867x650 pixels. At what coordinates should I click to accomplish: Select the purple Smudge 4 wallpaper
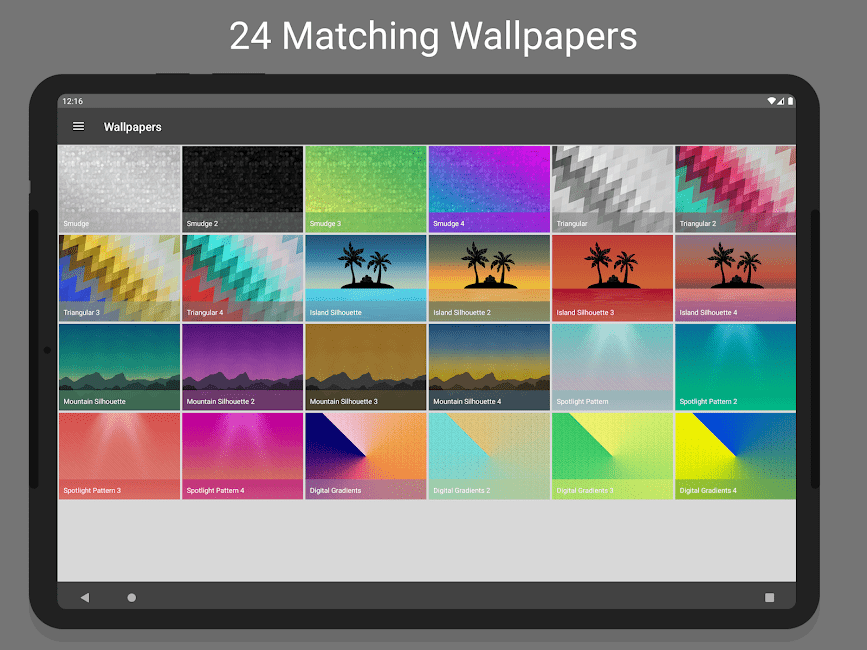point(489,189)
